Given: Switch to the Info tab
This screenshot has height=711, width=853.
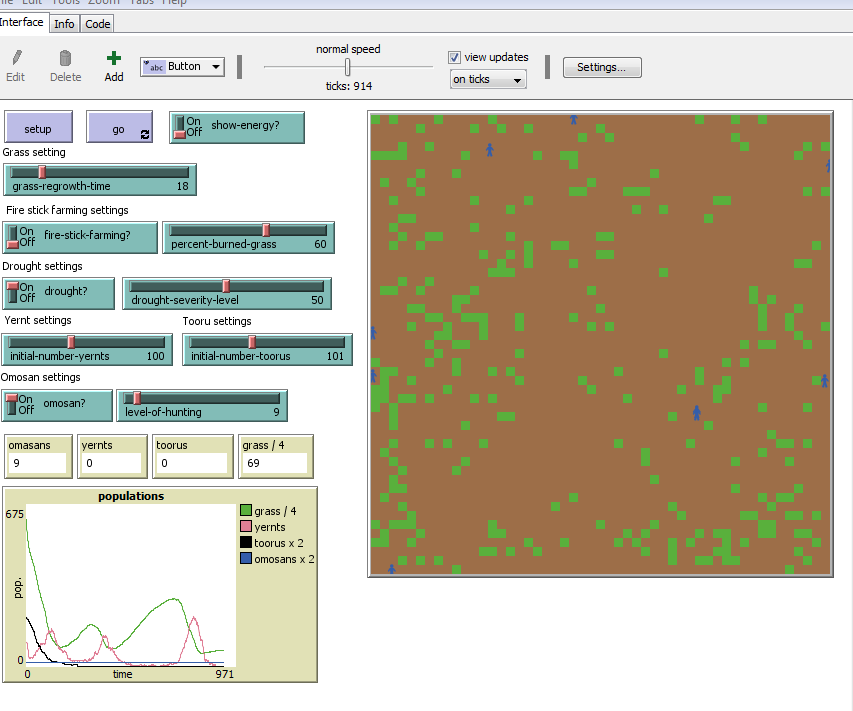Looking at the screenshot, I should 64,24.
